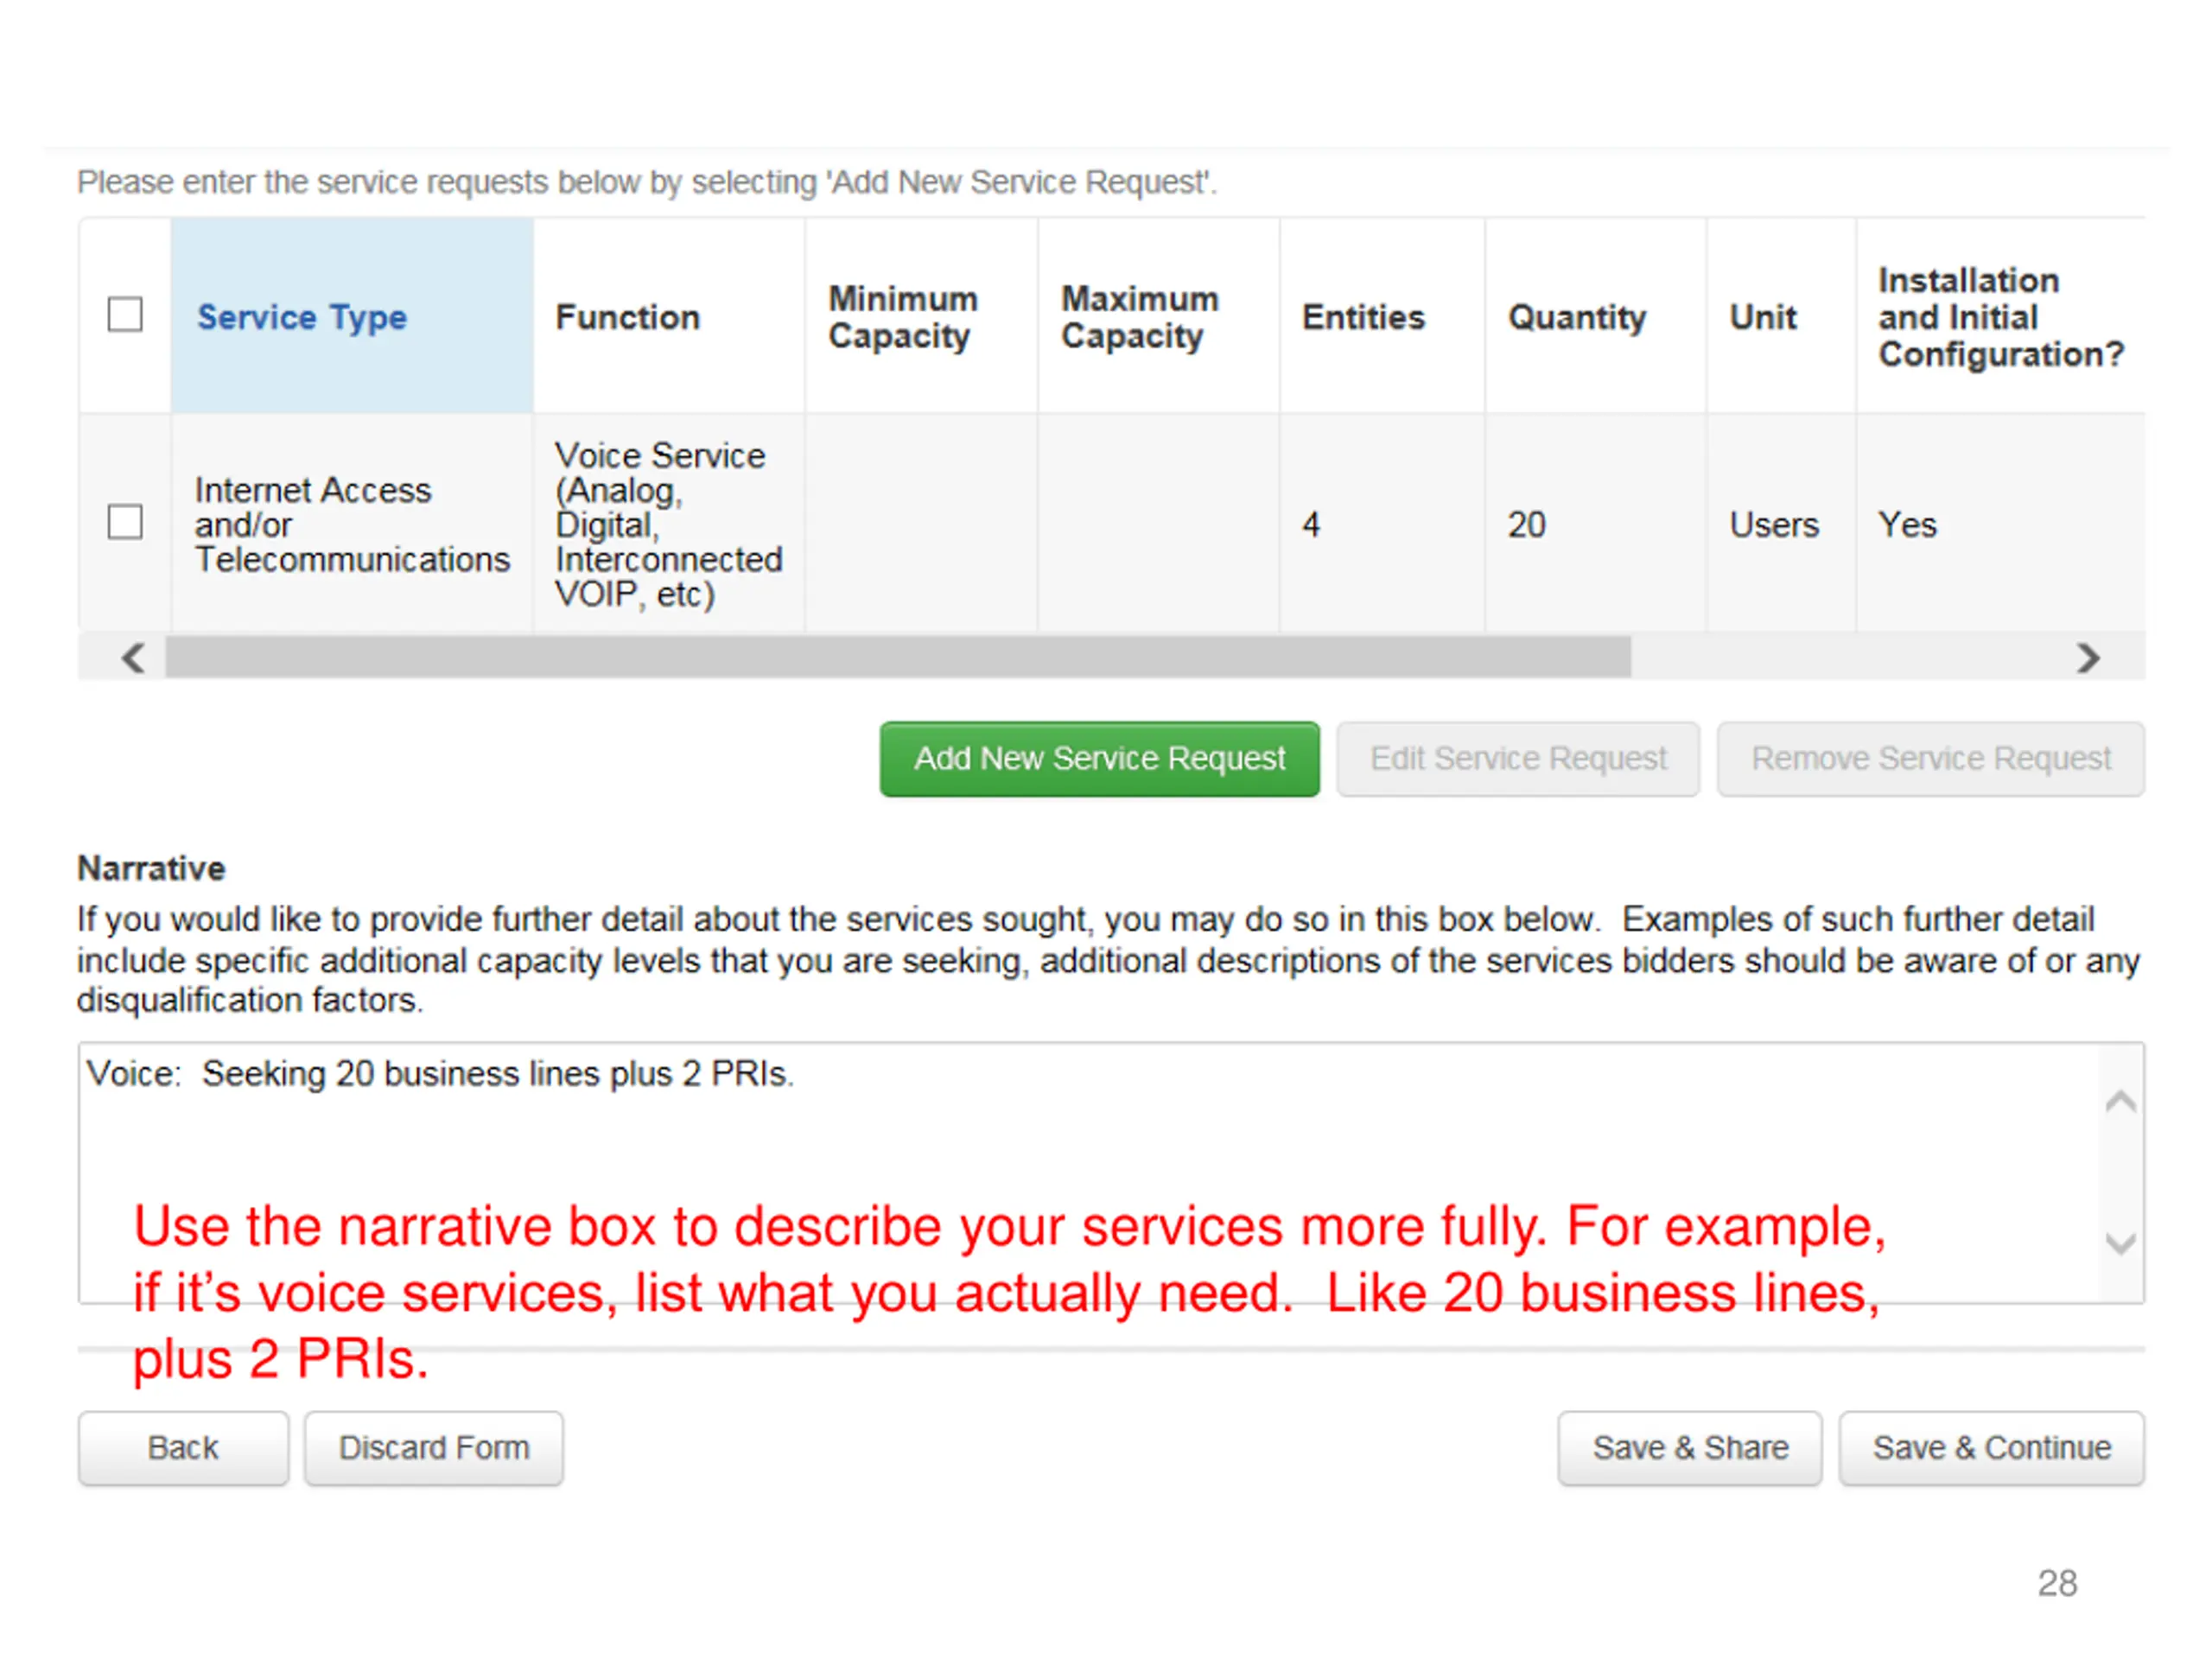Click Remove Service Request button
Image resolution: width=2212 pixels, height=1659 pixels.
[1930, 759]
